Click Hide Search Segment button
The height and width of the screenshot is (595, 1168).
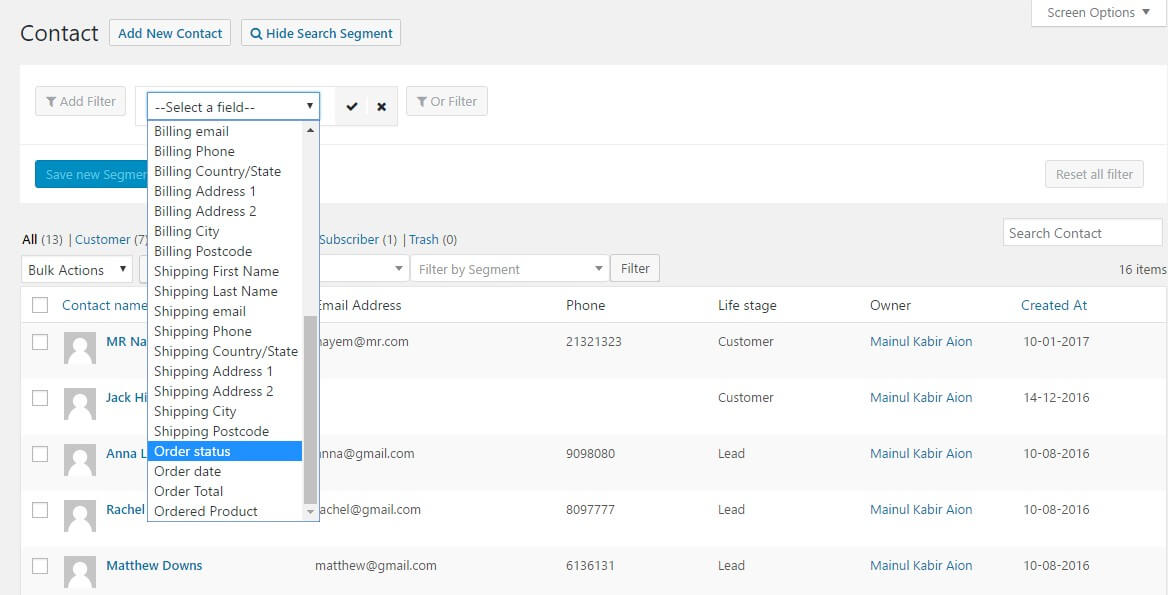(x=320, y=33)
